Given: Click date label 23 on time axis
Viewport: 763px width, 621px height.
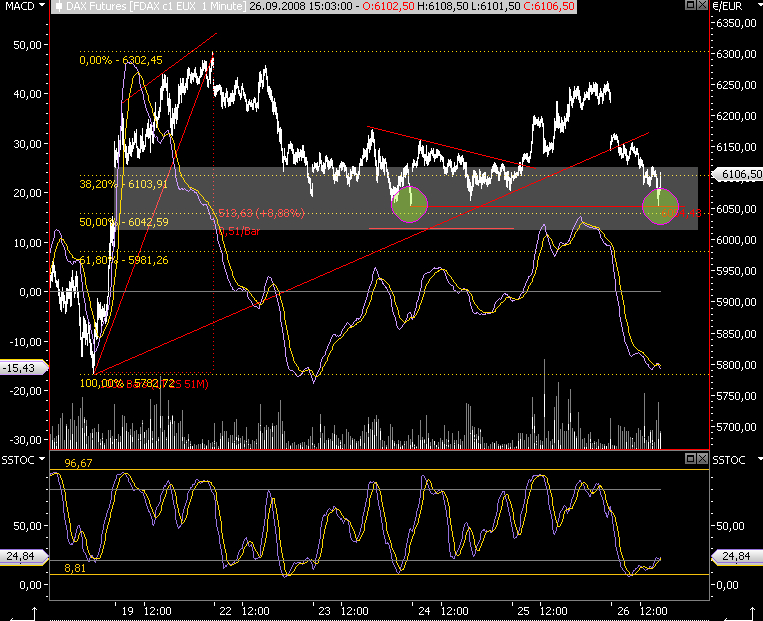Looking at the screenshot, I should [324, 611].
